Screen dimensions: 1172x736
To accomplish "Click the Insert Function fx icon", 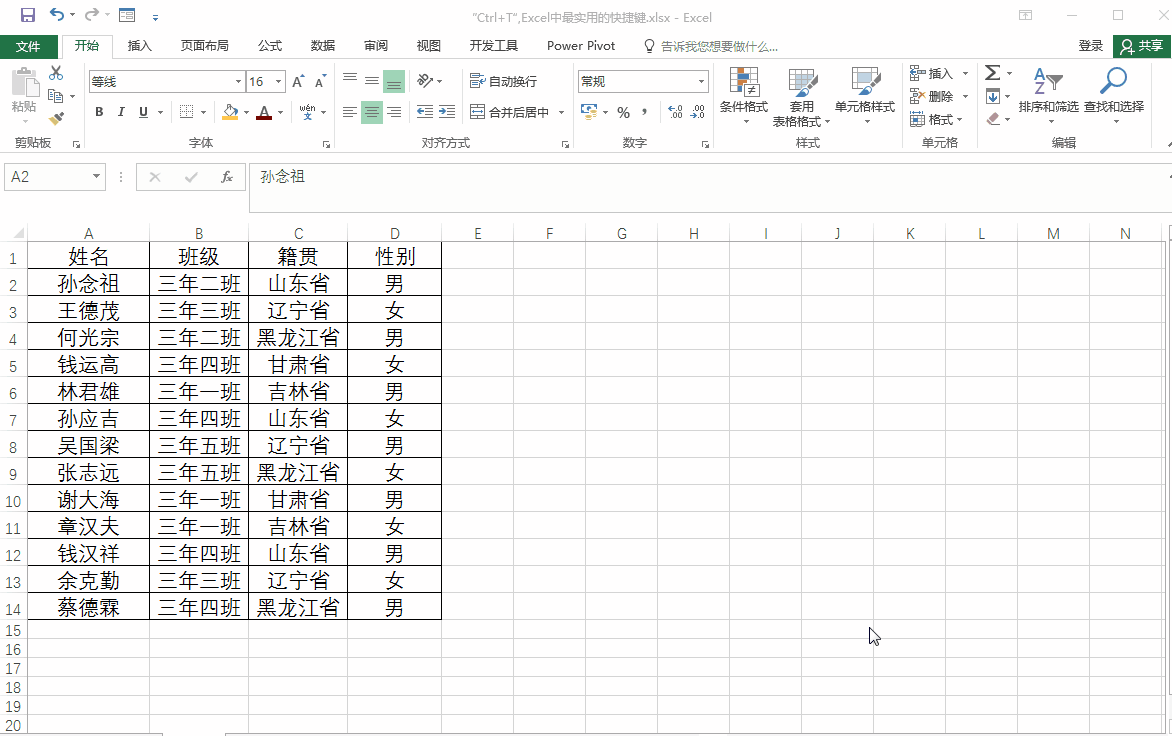I will tap(226, 177).
